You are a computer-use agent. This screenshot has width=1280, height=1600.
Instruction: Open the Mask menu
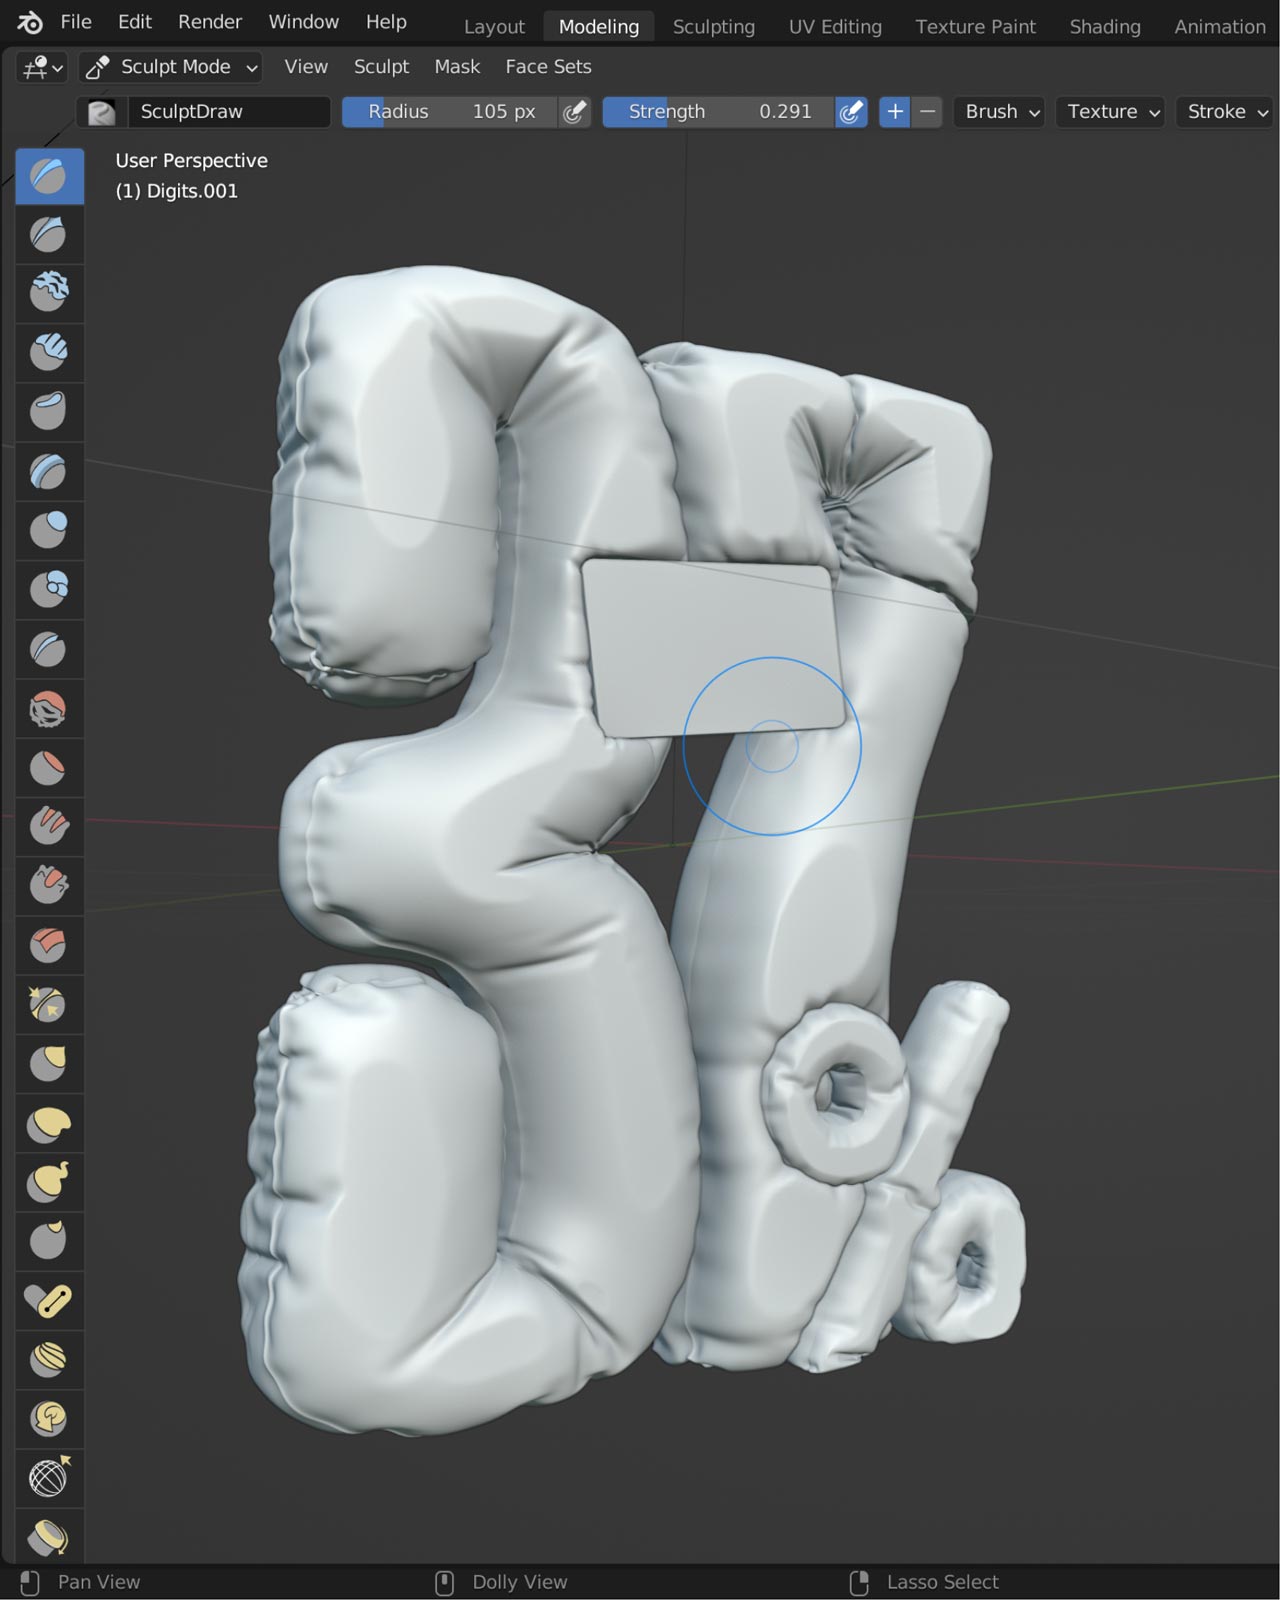(x=457, y=67)
